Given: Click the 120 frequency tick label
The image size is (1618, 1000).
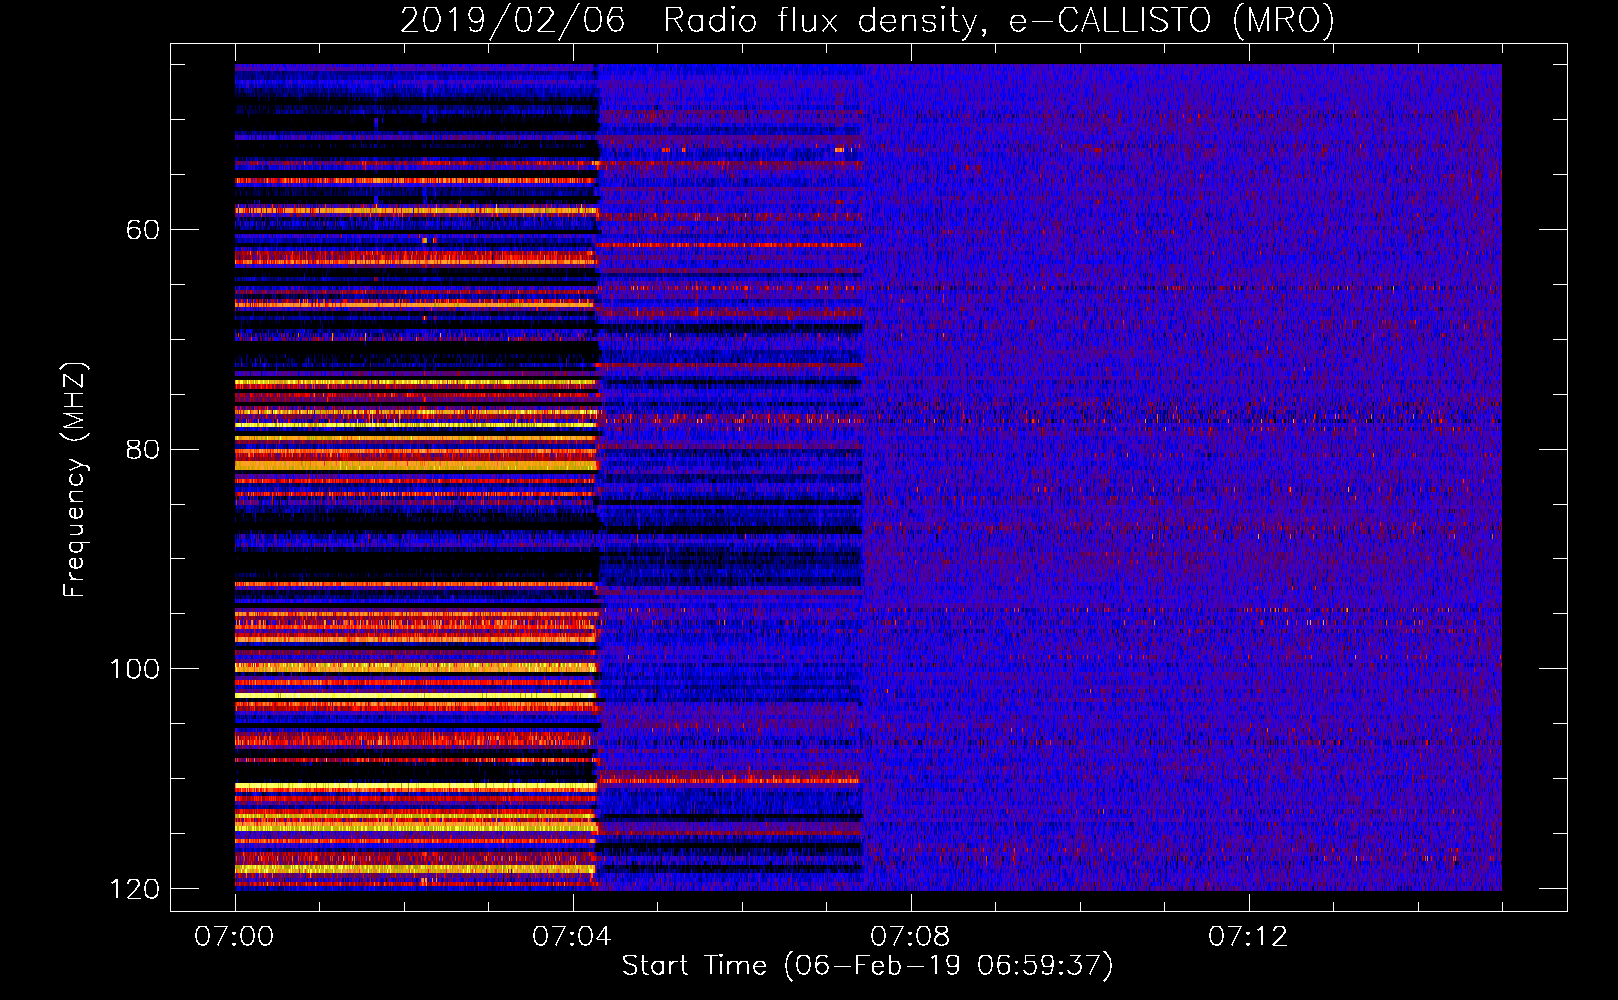Looking at the screenshot, I should click(135, 889).
